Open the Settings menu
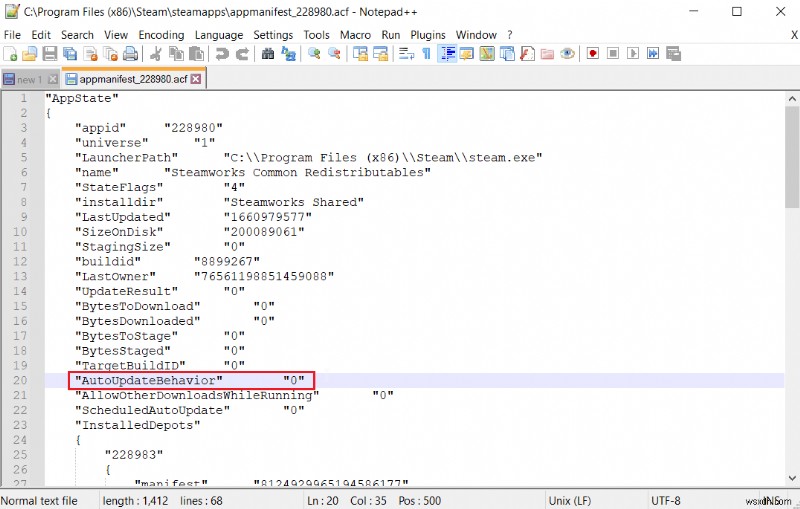The width and height of the screenshot is (800, 509). 273,35
